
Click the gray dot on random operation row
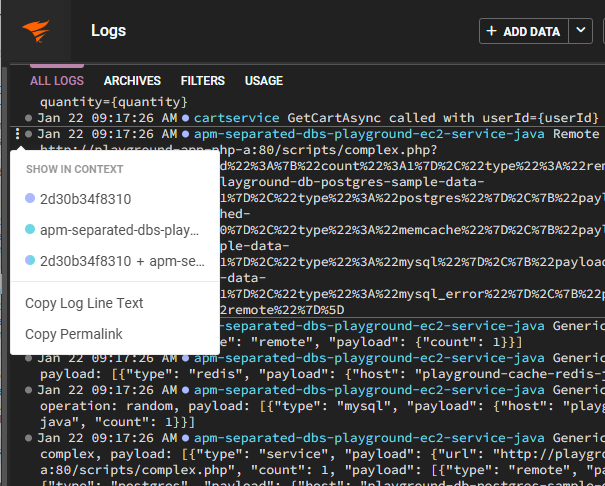[28, 390]
